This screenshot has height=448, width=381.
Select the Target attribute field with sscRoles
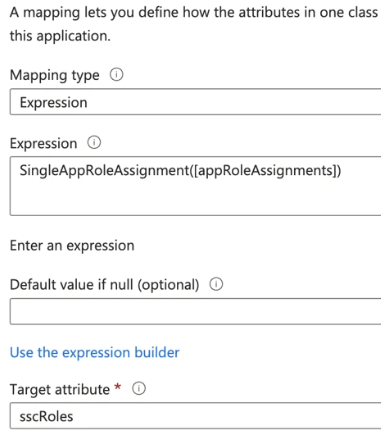point(195,416)
